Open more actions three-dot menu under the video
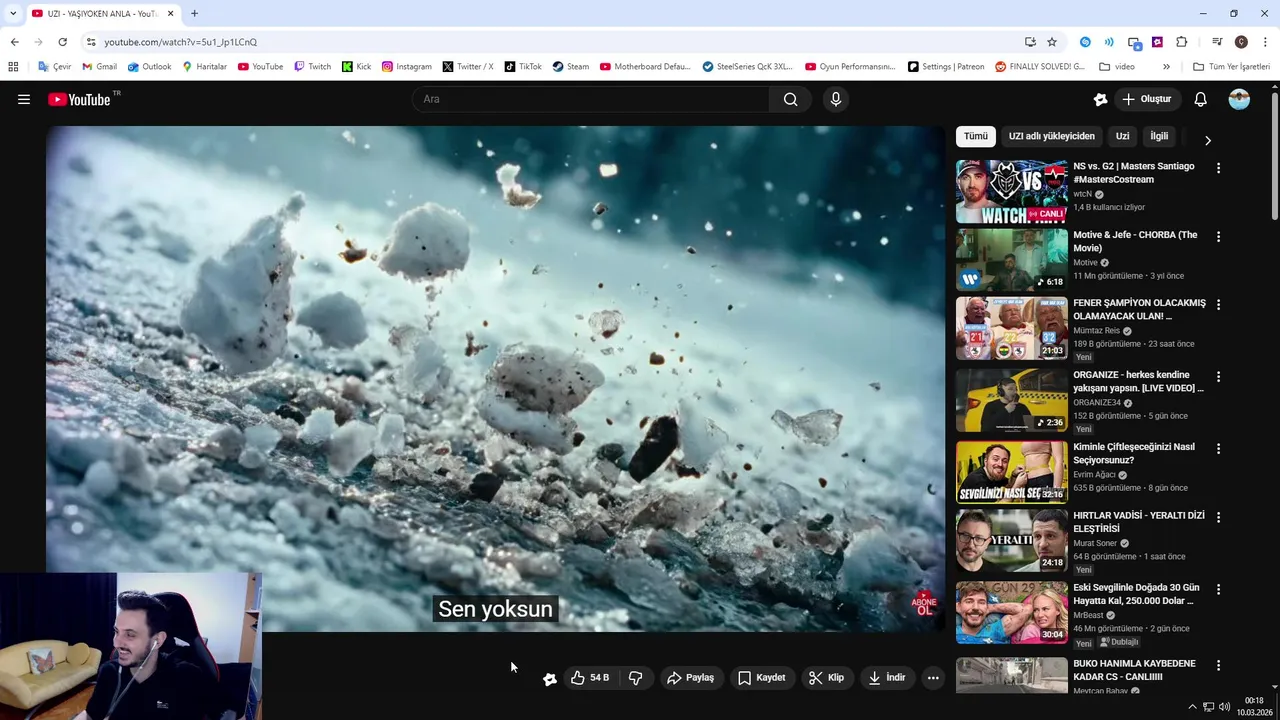The width and height of the screenshot is (1280, 720). [x=933, y=678]
